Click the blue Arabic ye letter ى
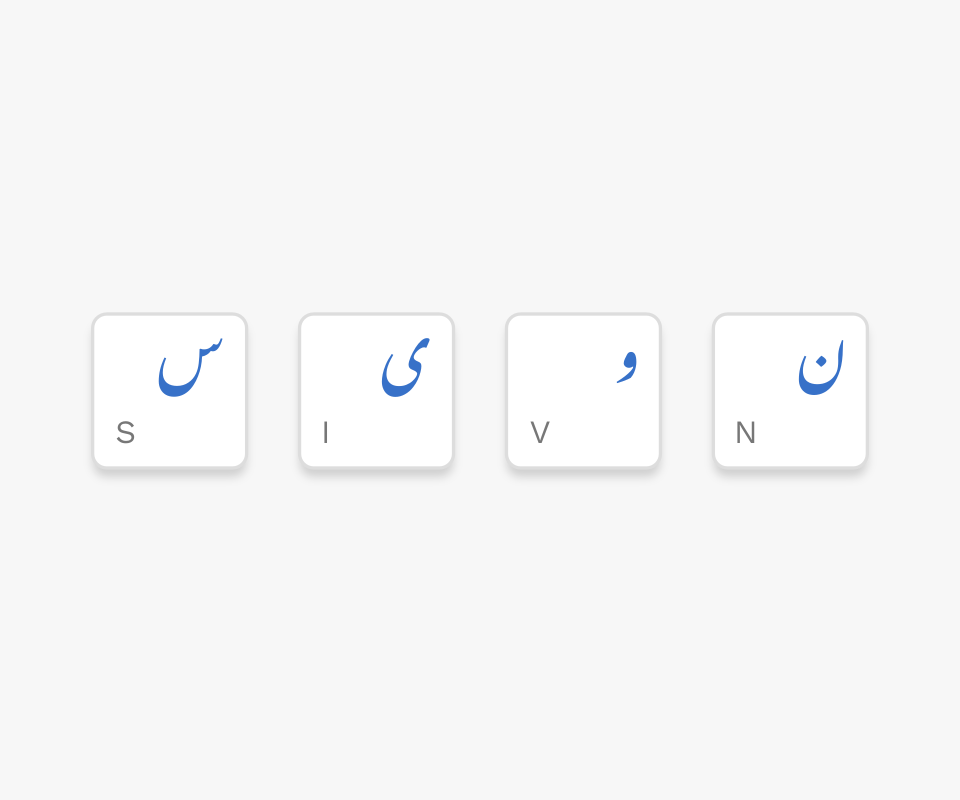 (405, 367)
